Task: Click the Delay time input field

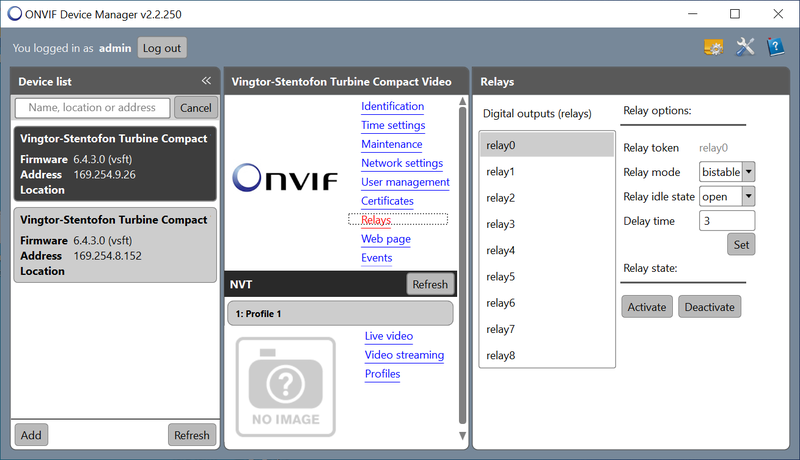Action: 727,221
